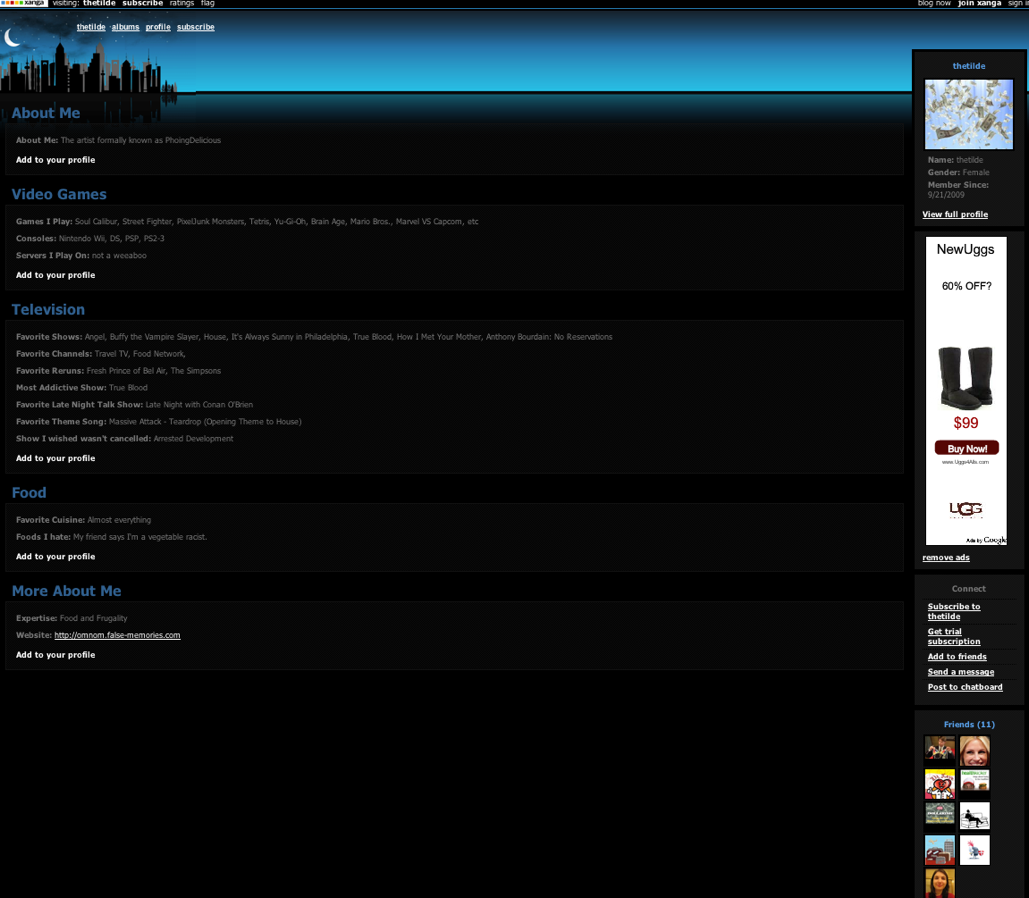This screenshot has width=1029, height=898.
Task: Click the Xanga logo in the top bar
Action: click(24, 3)
